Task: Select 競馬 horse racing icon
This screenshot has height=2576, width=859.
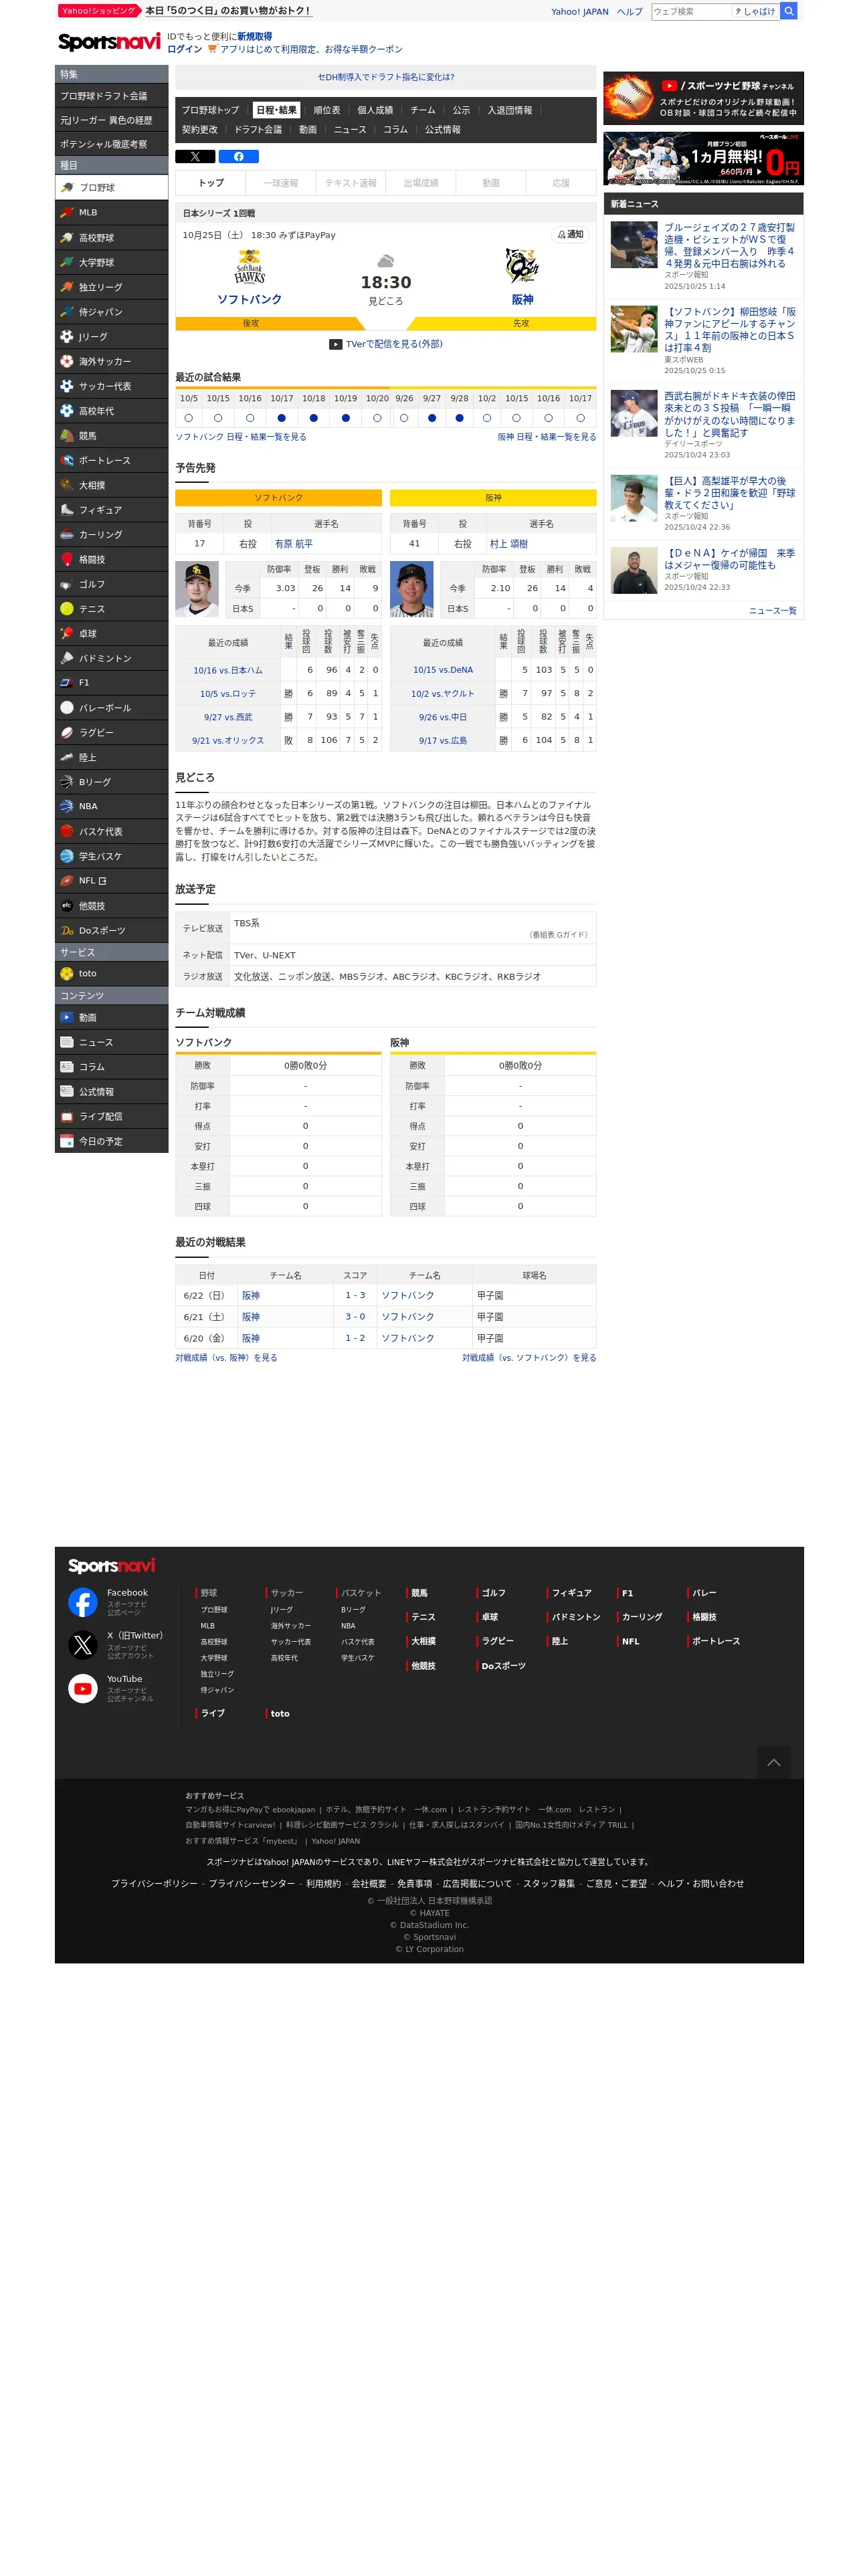Action: [67, 436]
